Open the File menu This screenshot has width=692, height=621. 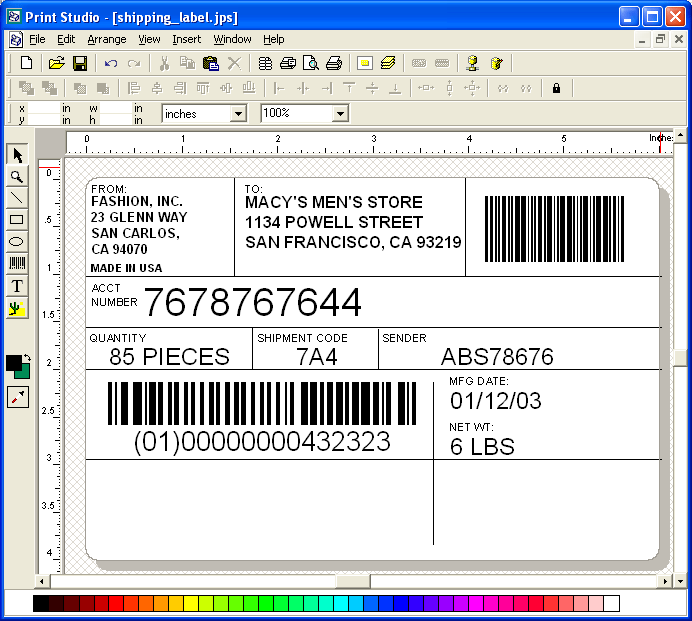pyautogui.click(x=37, y=39)
